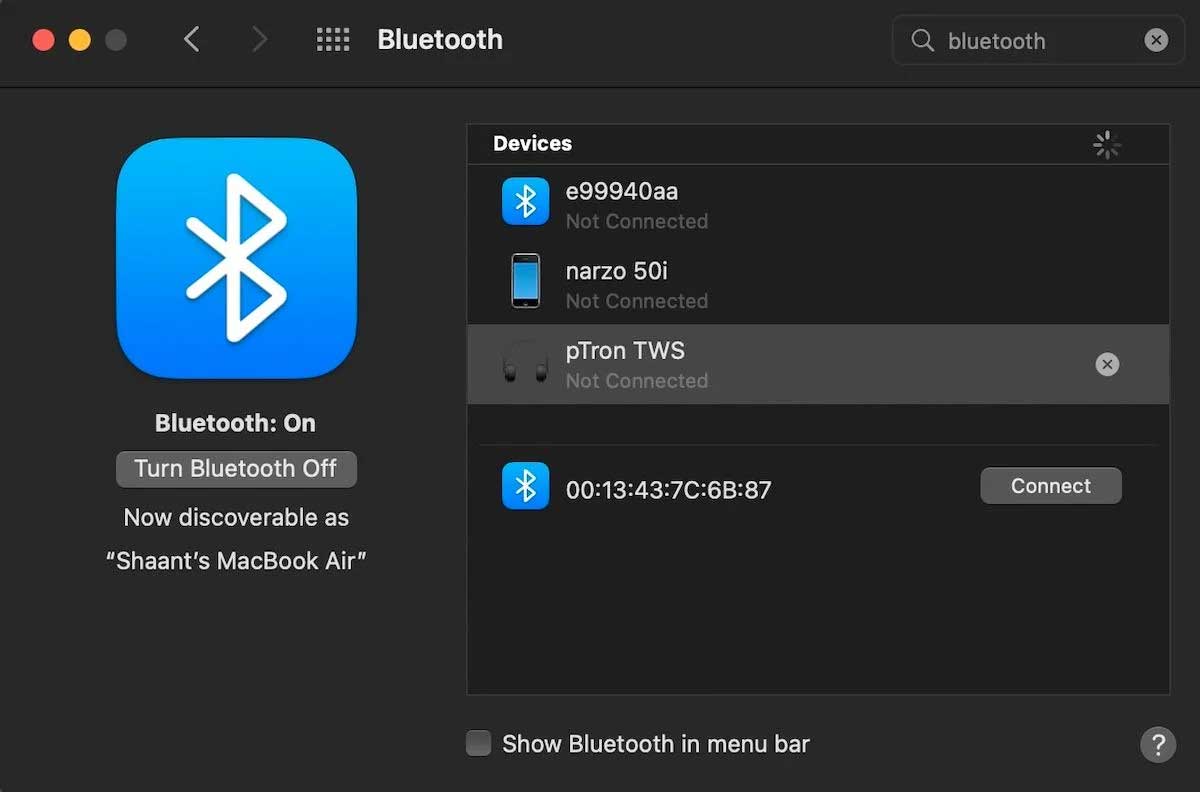
Task: Remove pTron TWS with the X button
Action: [1107, 364]
